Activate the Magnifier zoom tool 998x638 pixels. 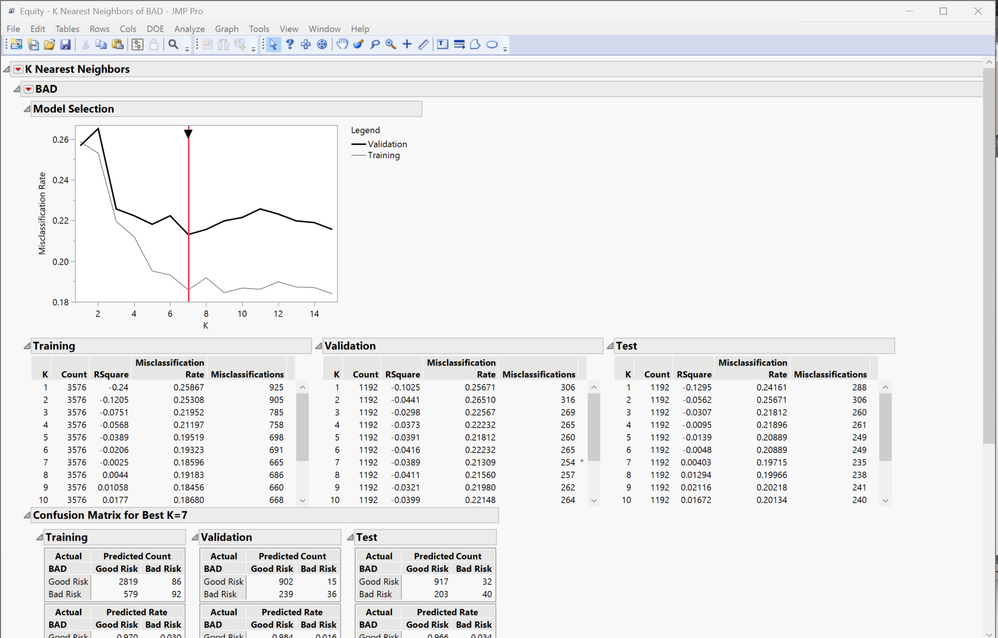(390, 45)
